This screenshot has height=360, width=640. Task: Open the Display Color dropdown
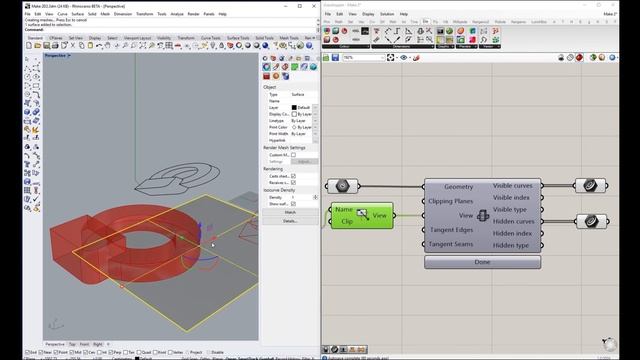pos(316,114)
